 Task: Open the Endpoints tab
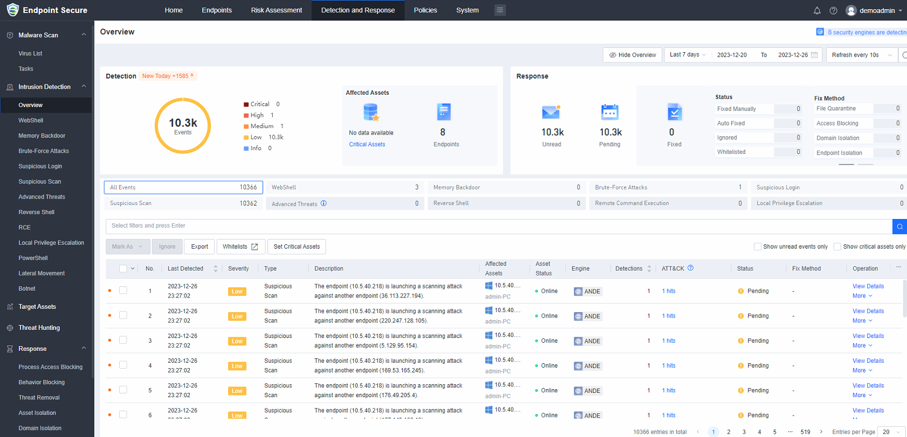tap(217, 10)
